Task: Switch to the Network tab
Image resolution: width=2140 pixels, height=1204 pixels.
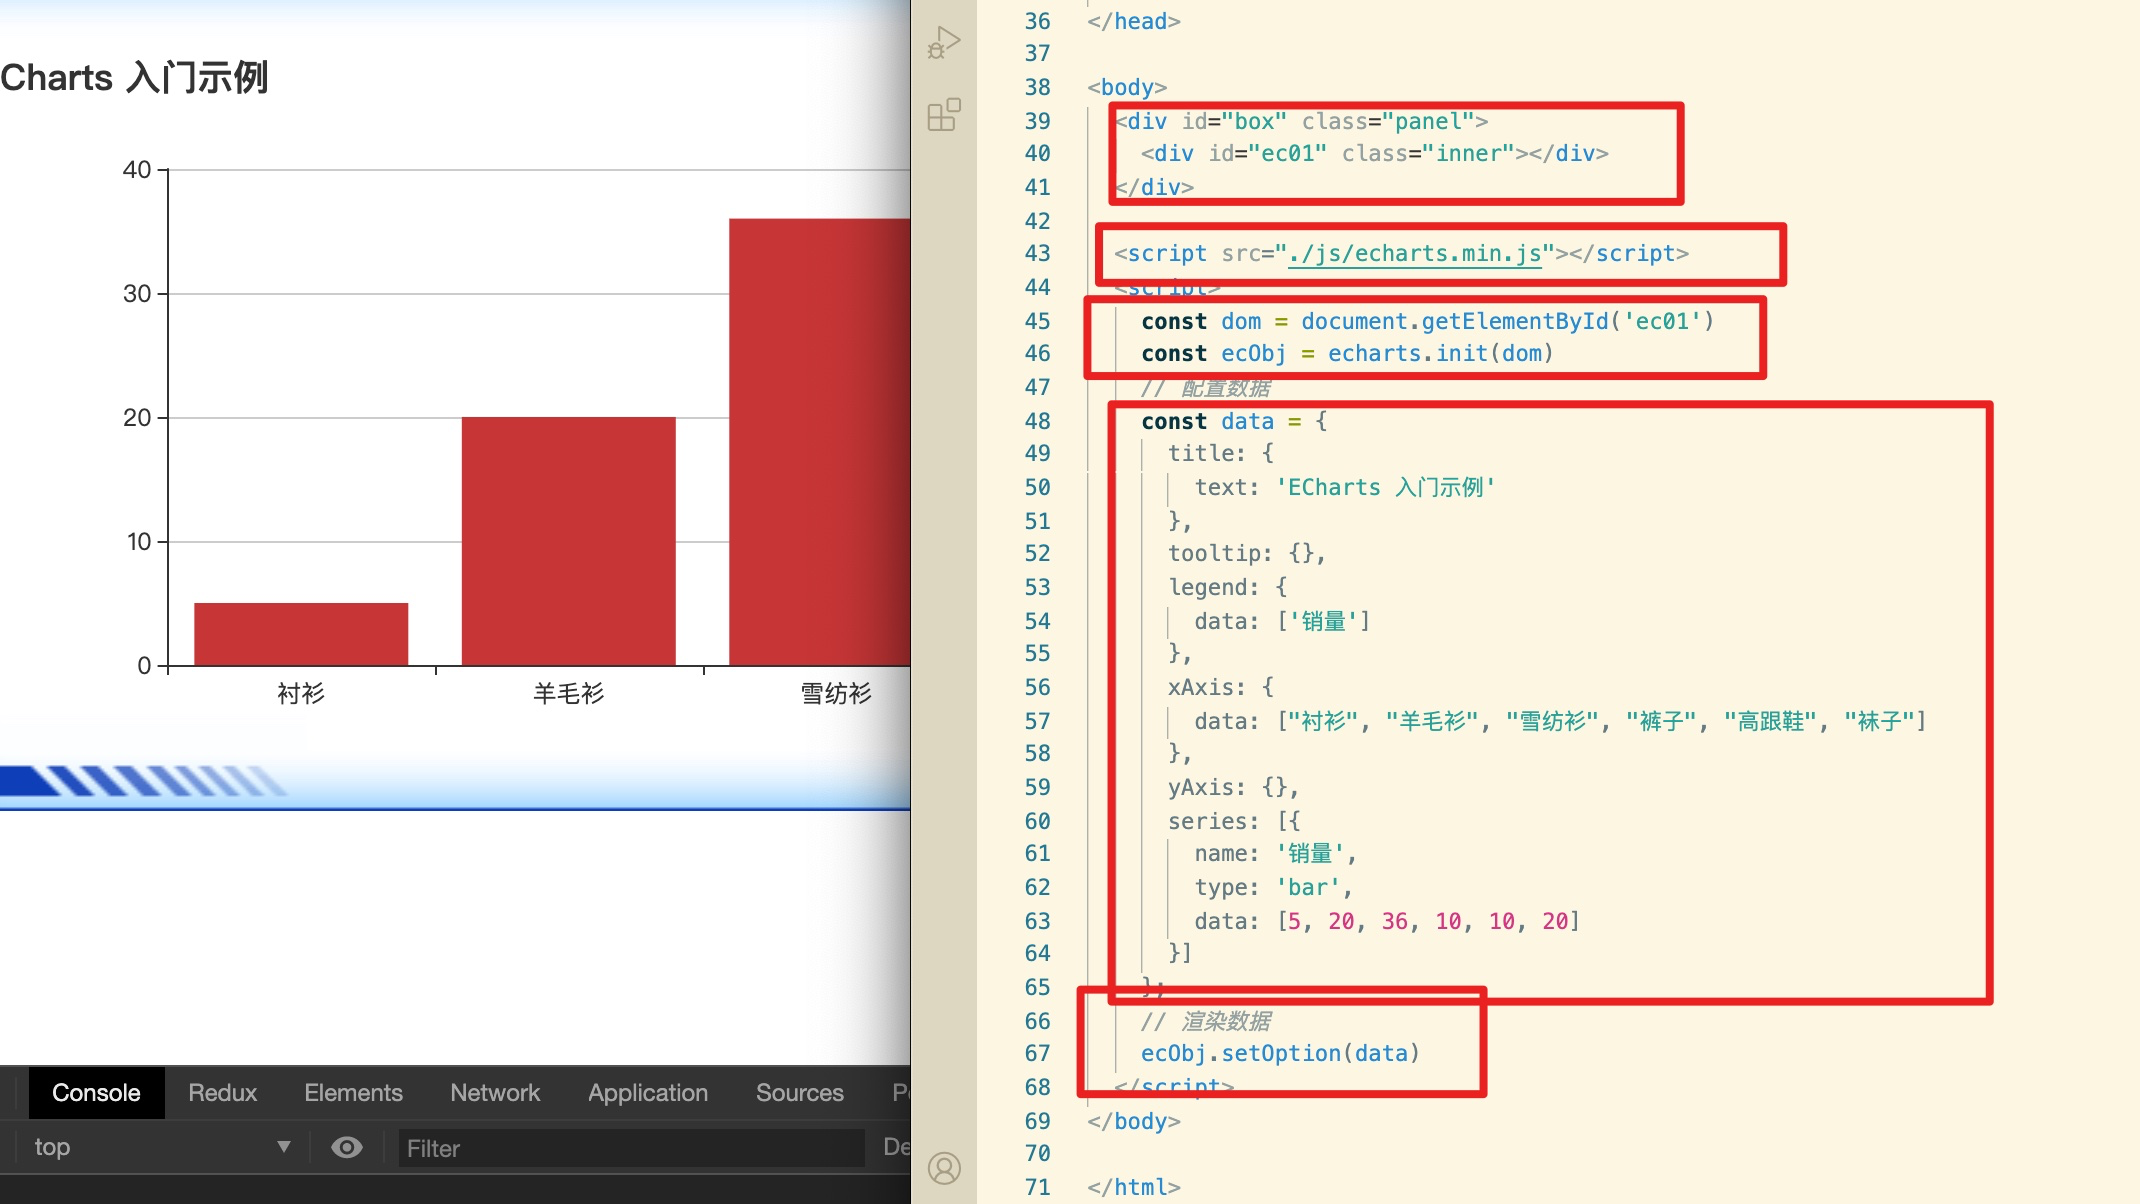Action: coord(495,1093)
